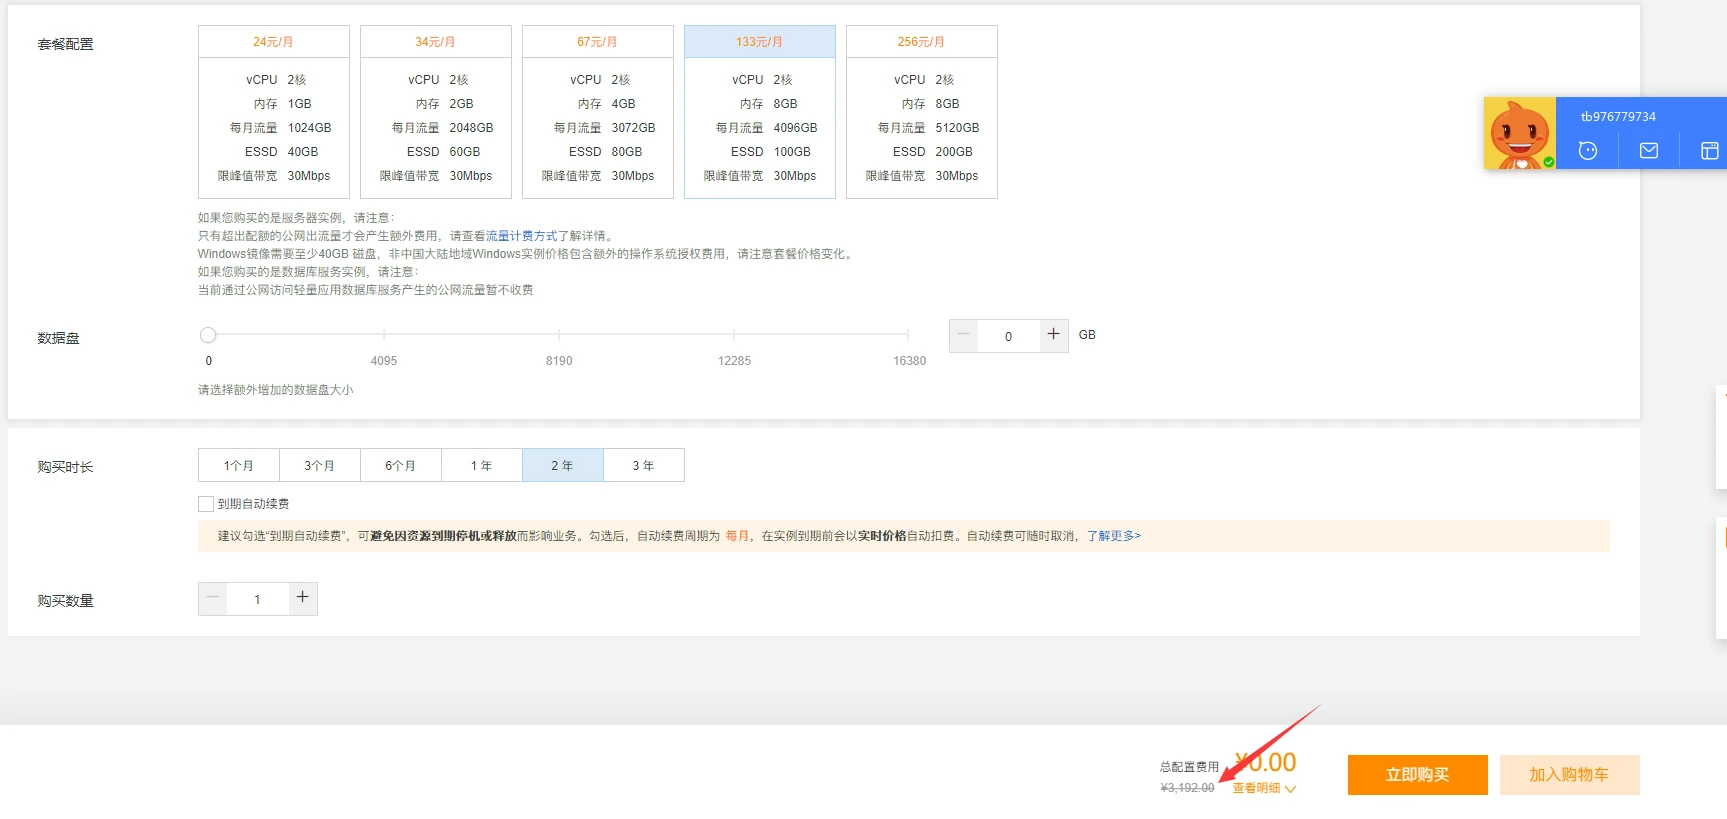Click the orange mascot avatar
The image size is (1727, 819).
point(1519,133)
